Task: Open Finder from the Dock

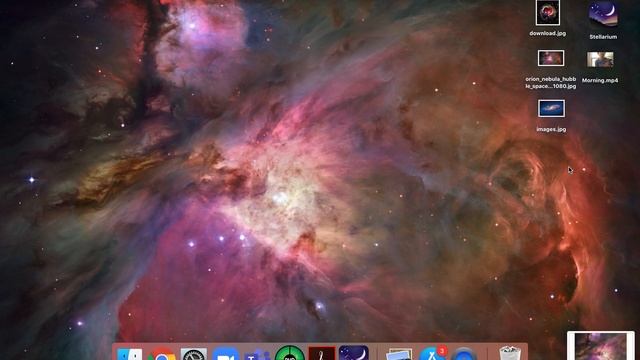Action: pos(129,354)
